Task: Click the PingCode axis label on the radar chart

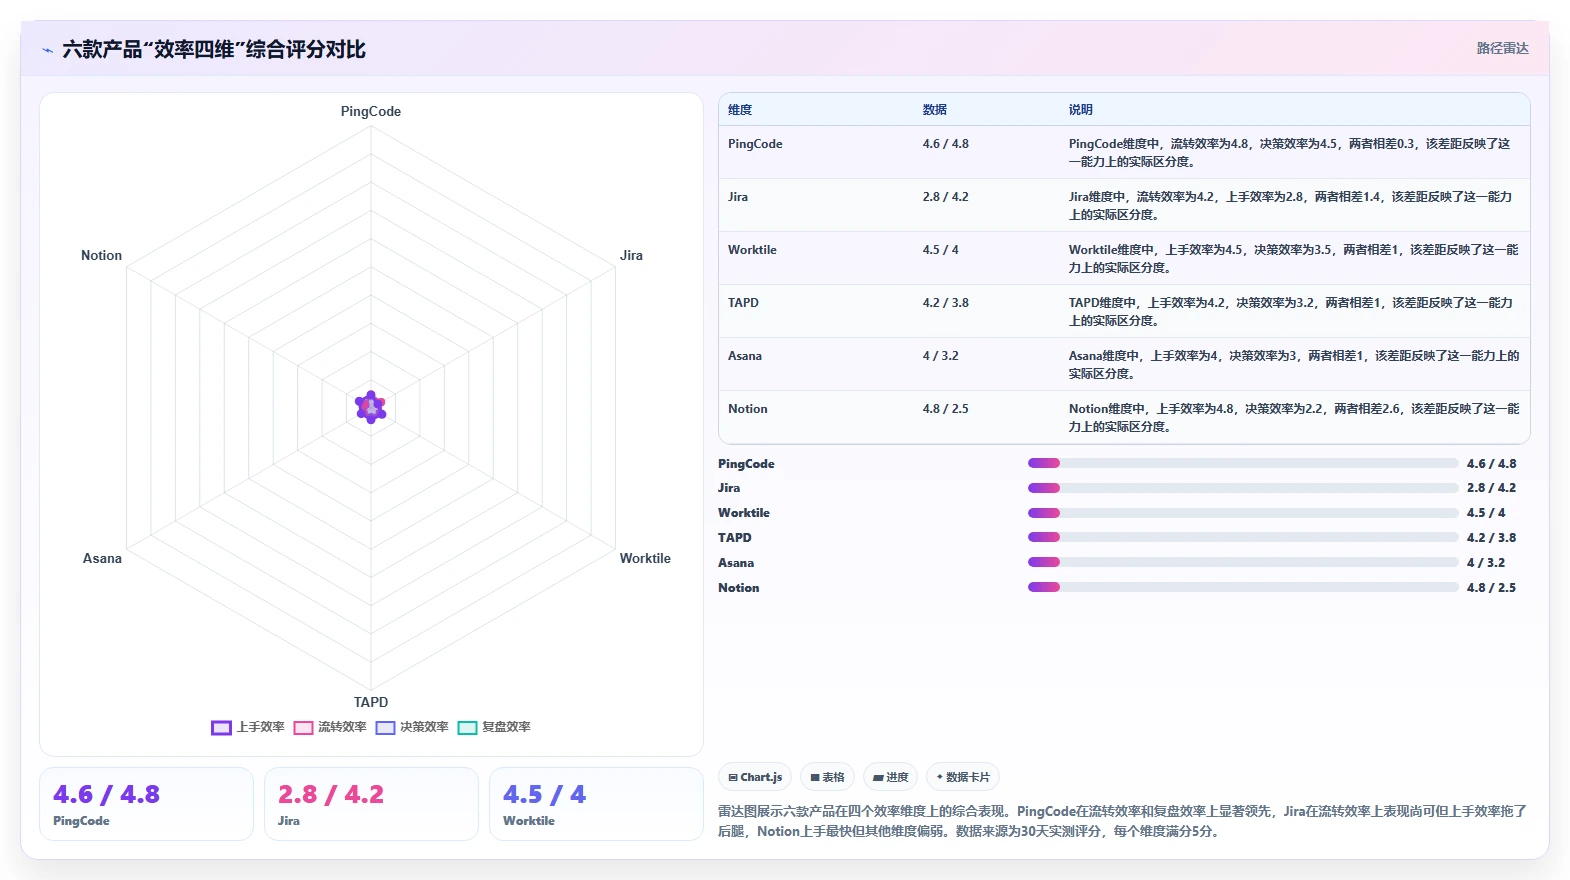Action: pyautogui.click(x=371, y=111)
